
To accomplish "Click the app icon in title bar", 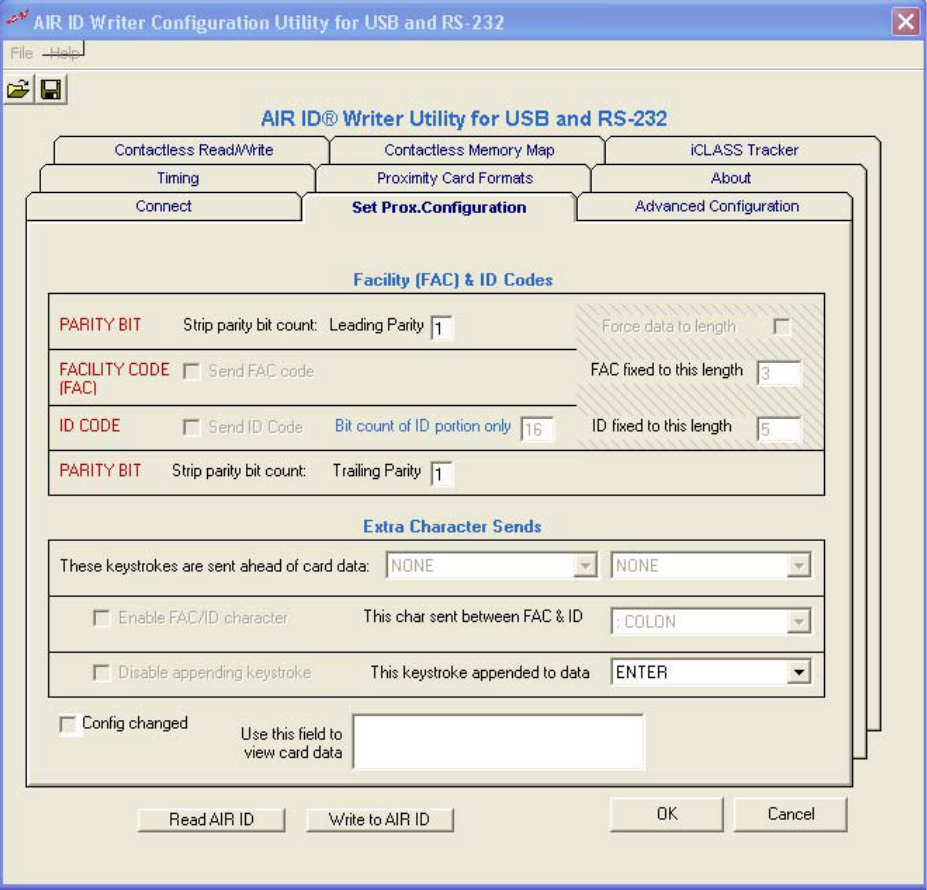I will (x=17, y=20).
